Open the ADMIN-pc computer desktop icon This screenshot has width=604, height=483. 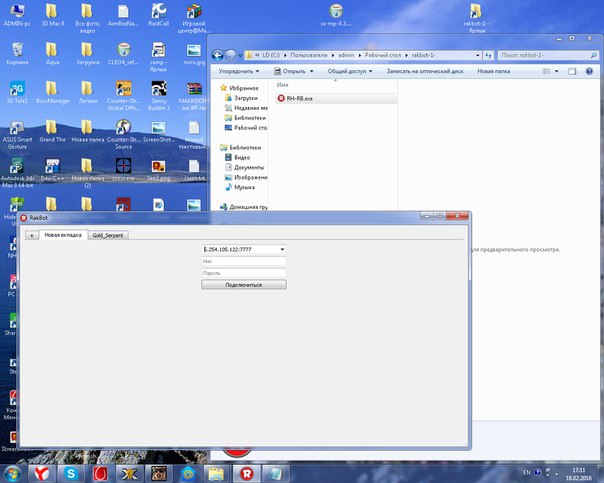[17, 15]
